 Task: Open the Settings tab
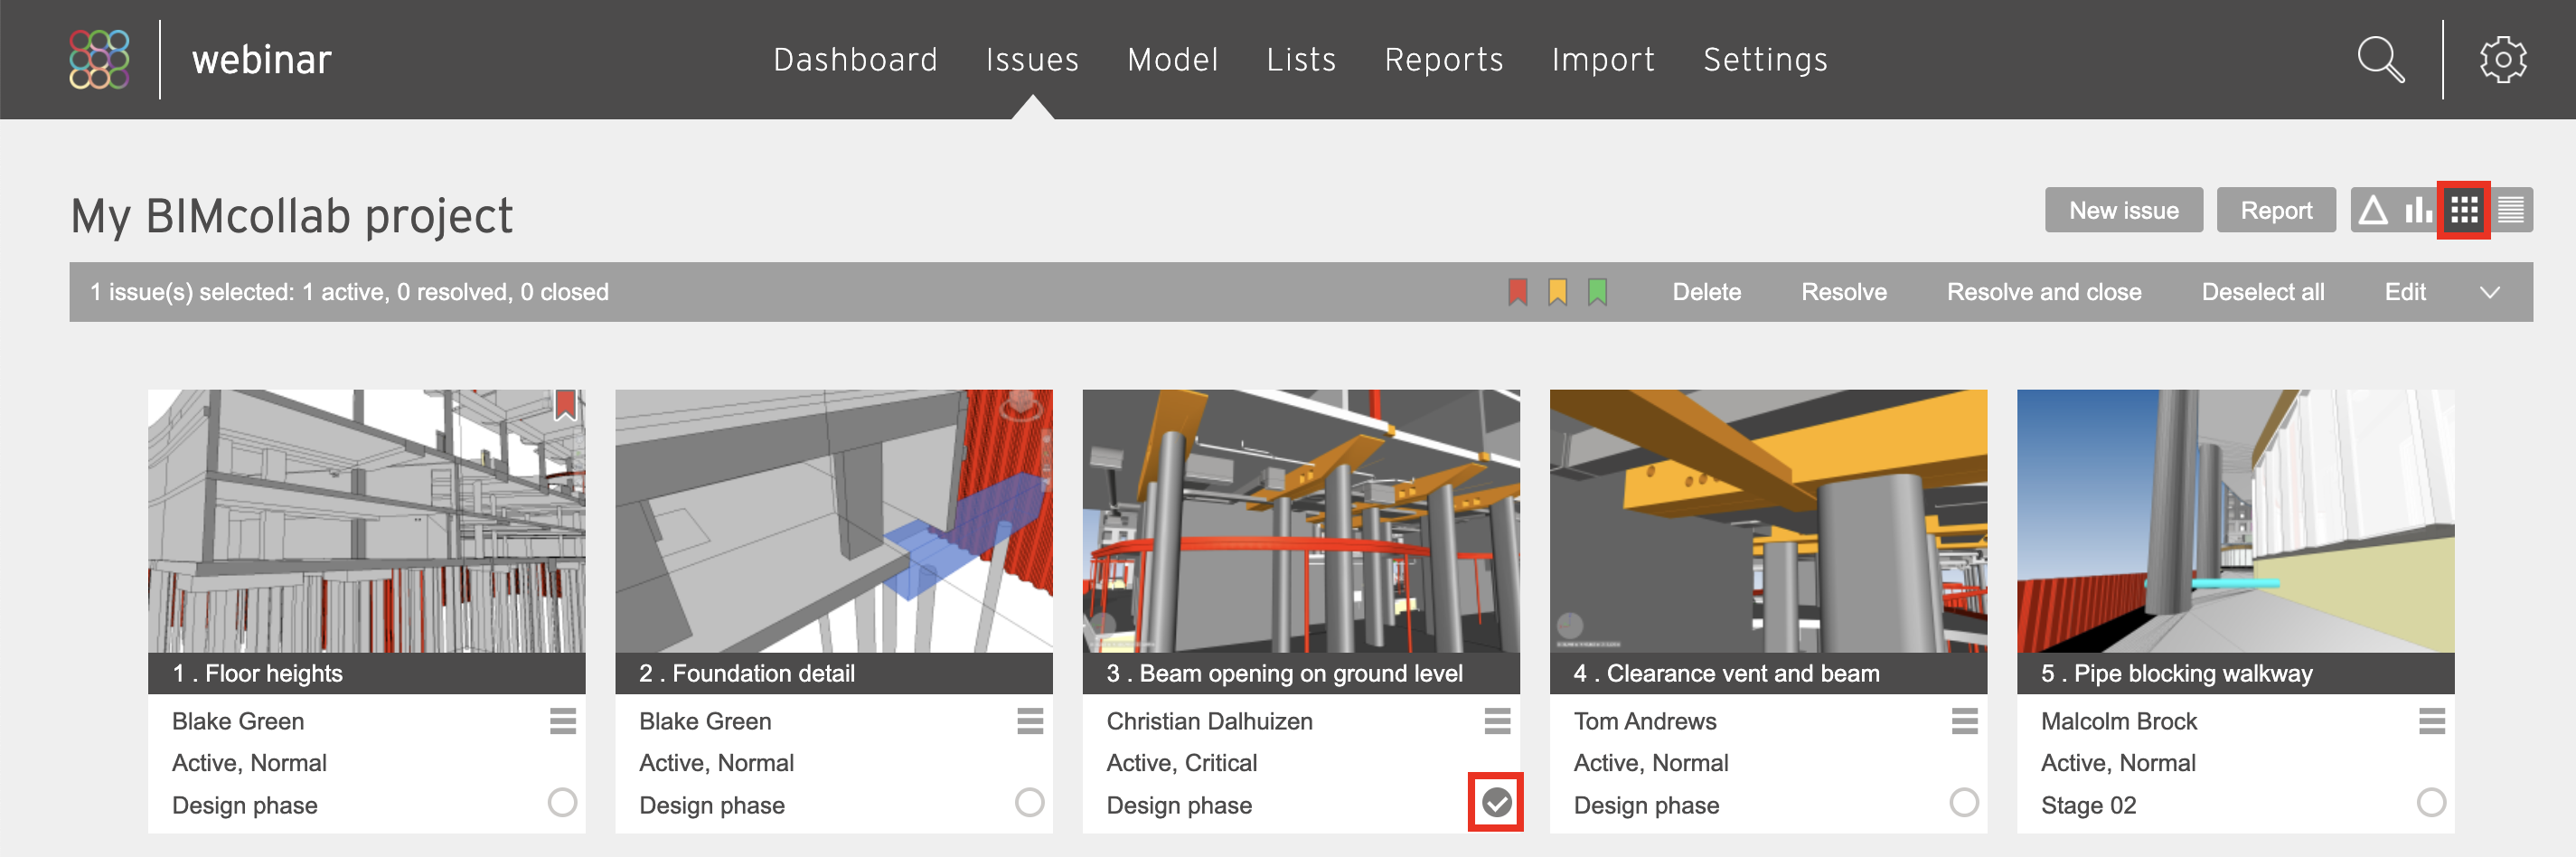[x=1765, y=60]
